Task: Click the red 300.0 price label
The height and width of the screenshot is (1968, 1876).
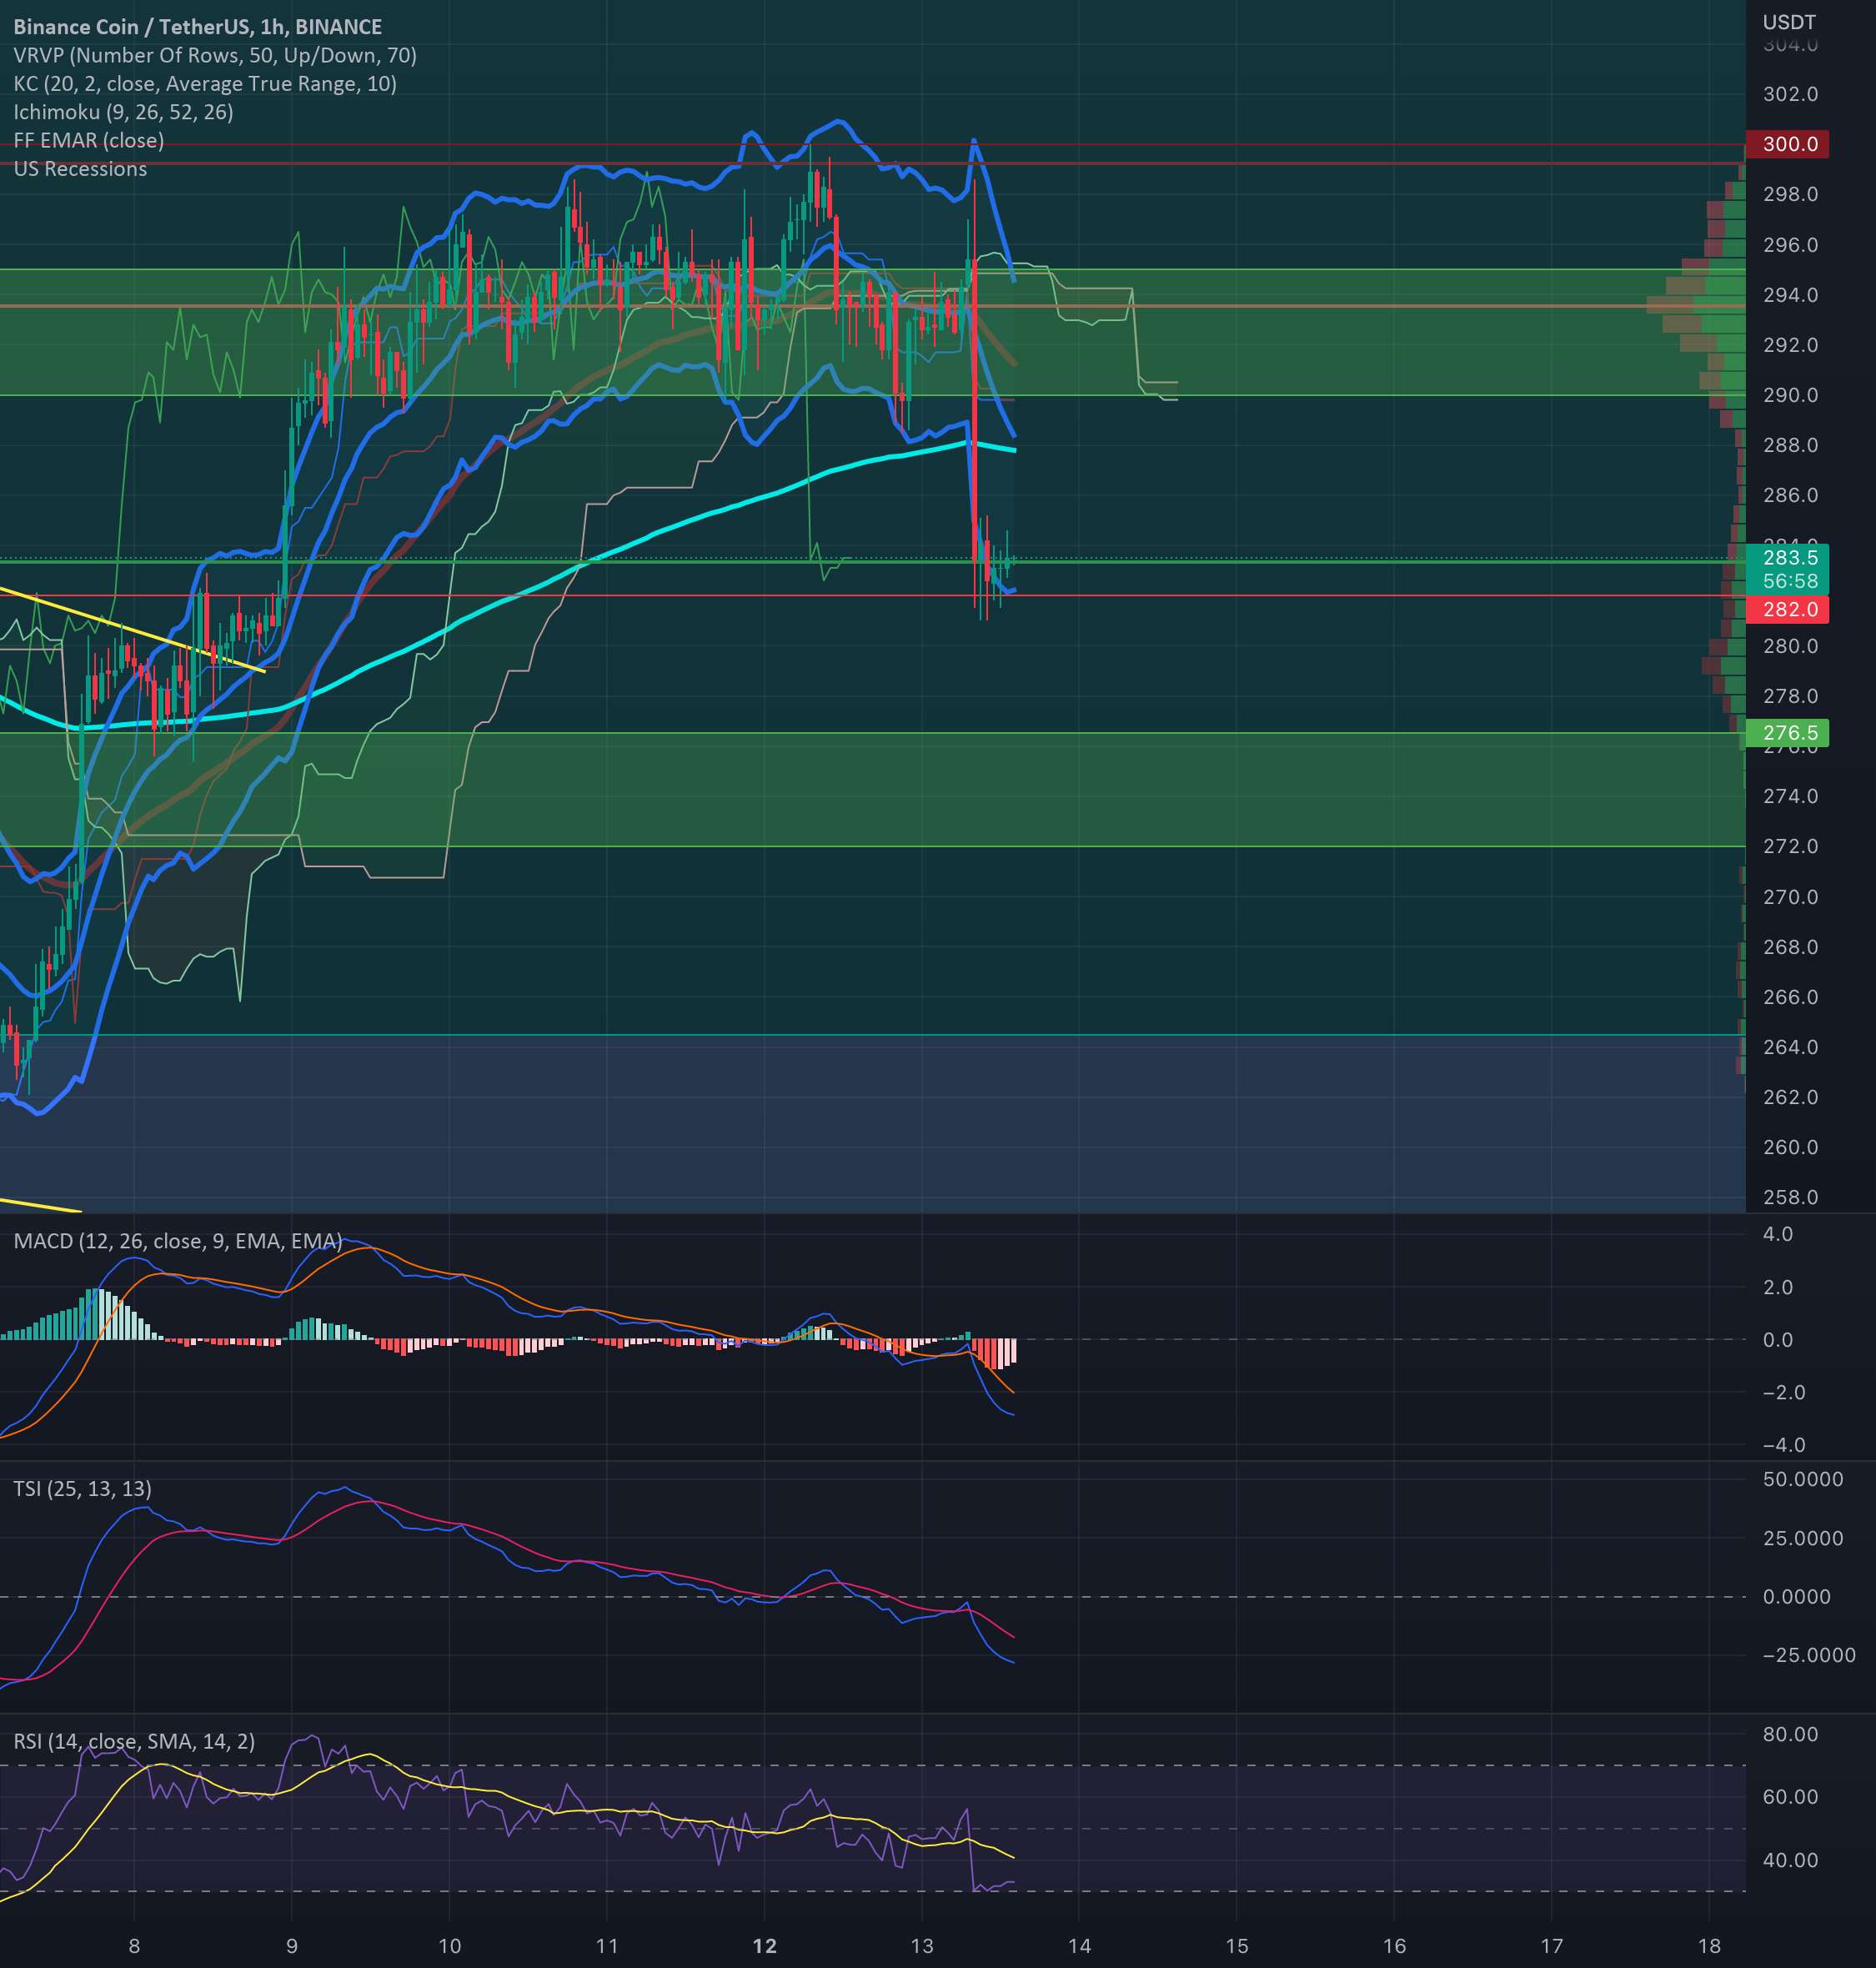Action: [1787, 144]
